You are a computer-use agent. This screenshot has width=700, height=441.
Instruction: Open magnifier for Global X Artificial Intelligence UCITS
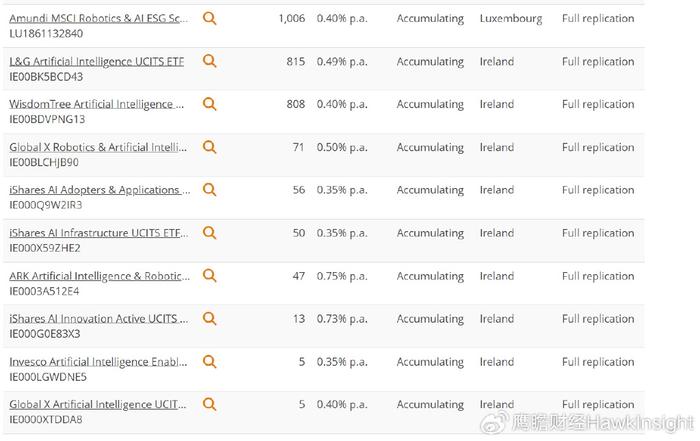(209, 404)
